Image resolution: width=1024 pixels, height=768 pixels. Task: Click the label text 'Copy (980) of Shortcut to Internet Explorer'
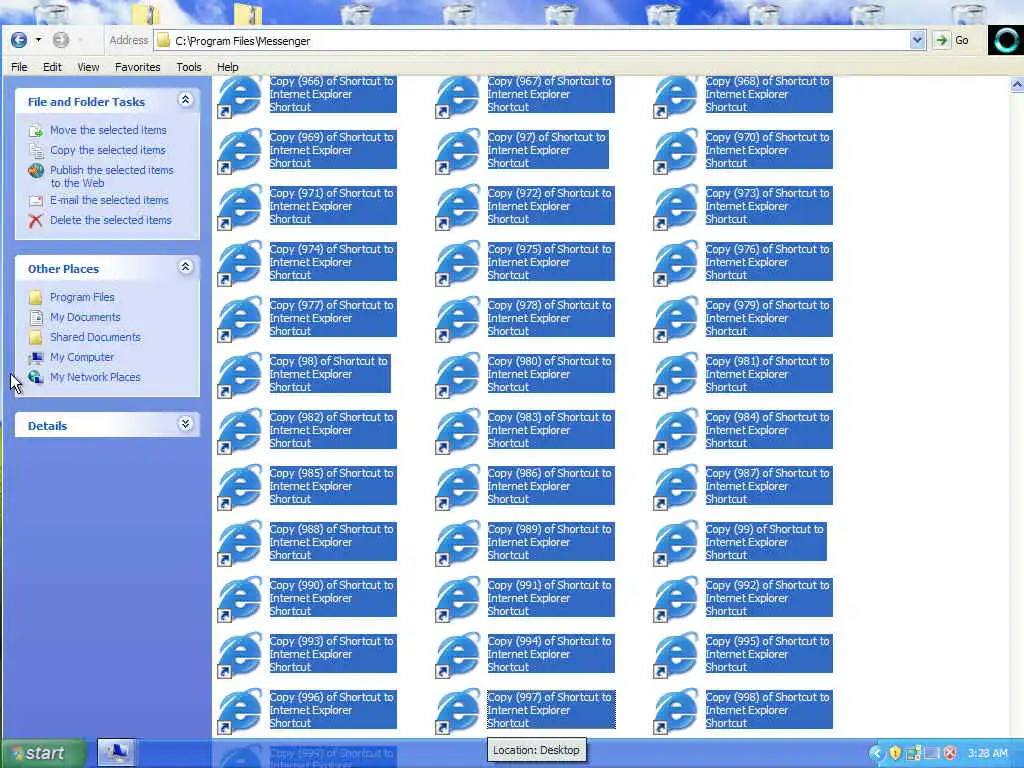(x=551, y=374)
